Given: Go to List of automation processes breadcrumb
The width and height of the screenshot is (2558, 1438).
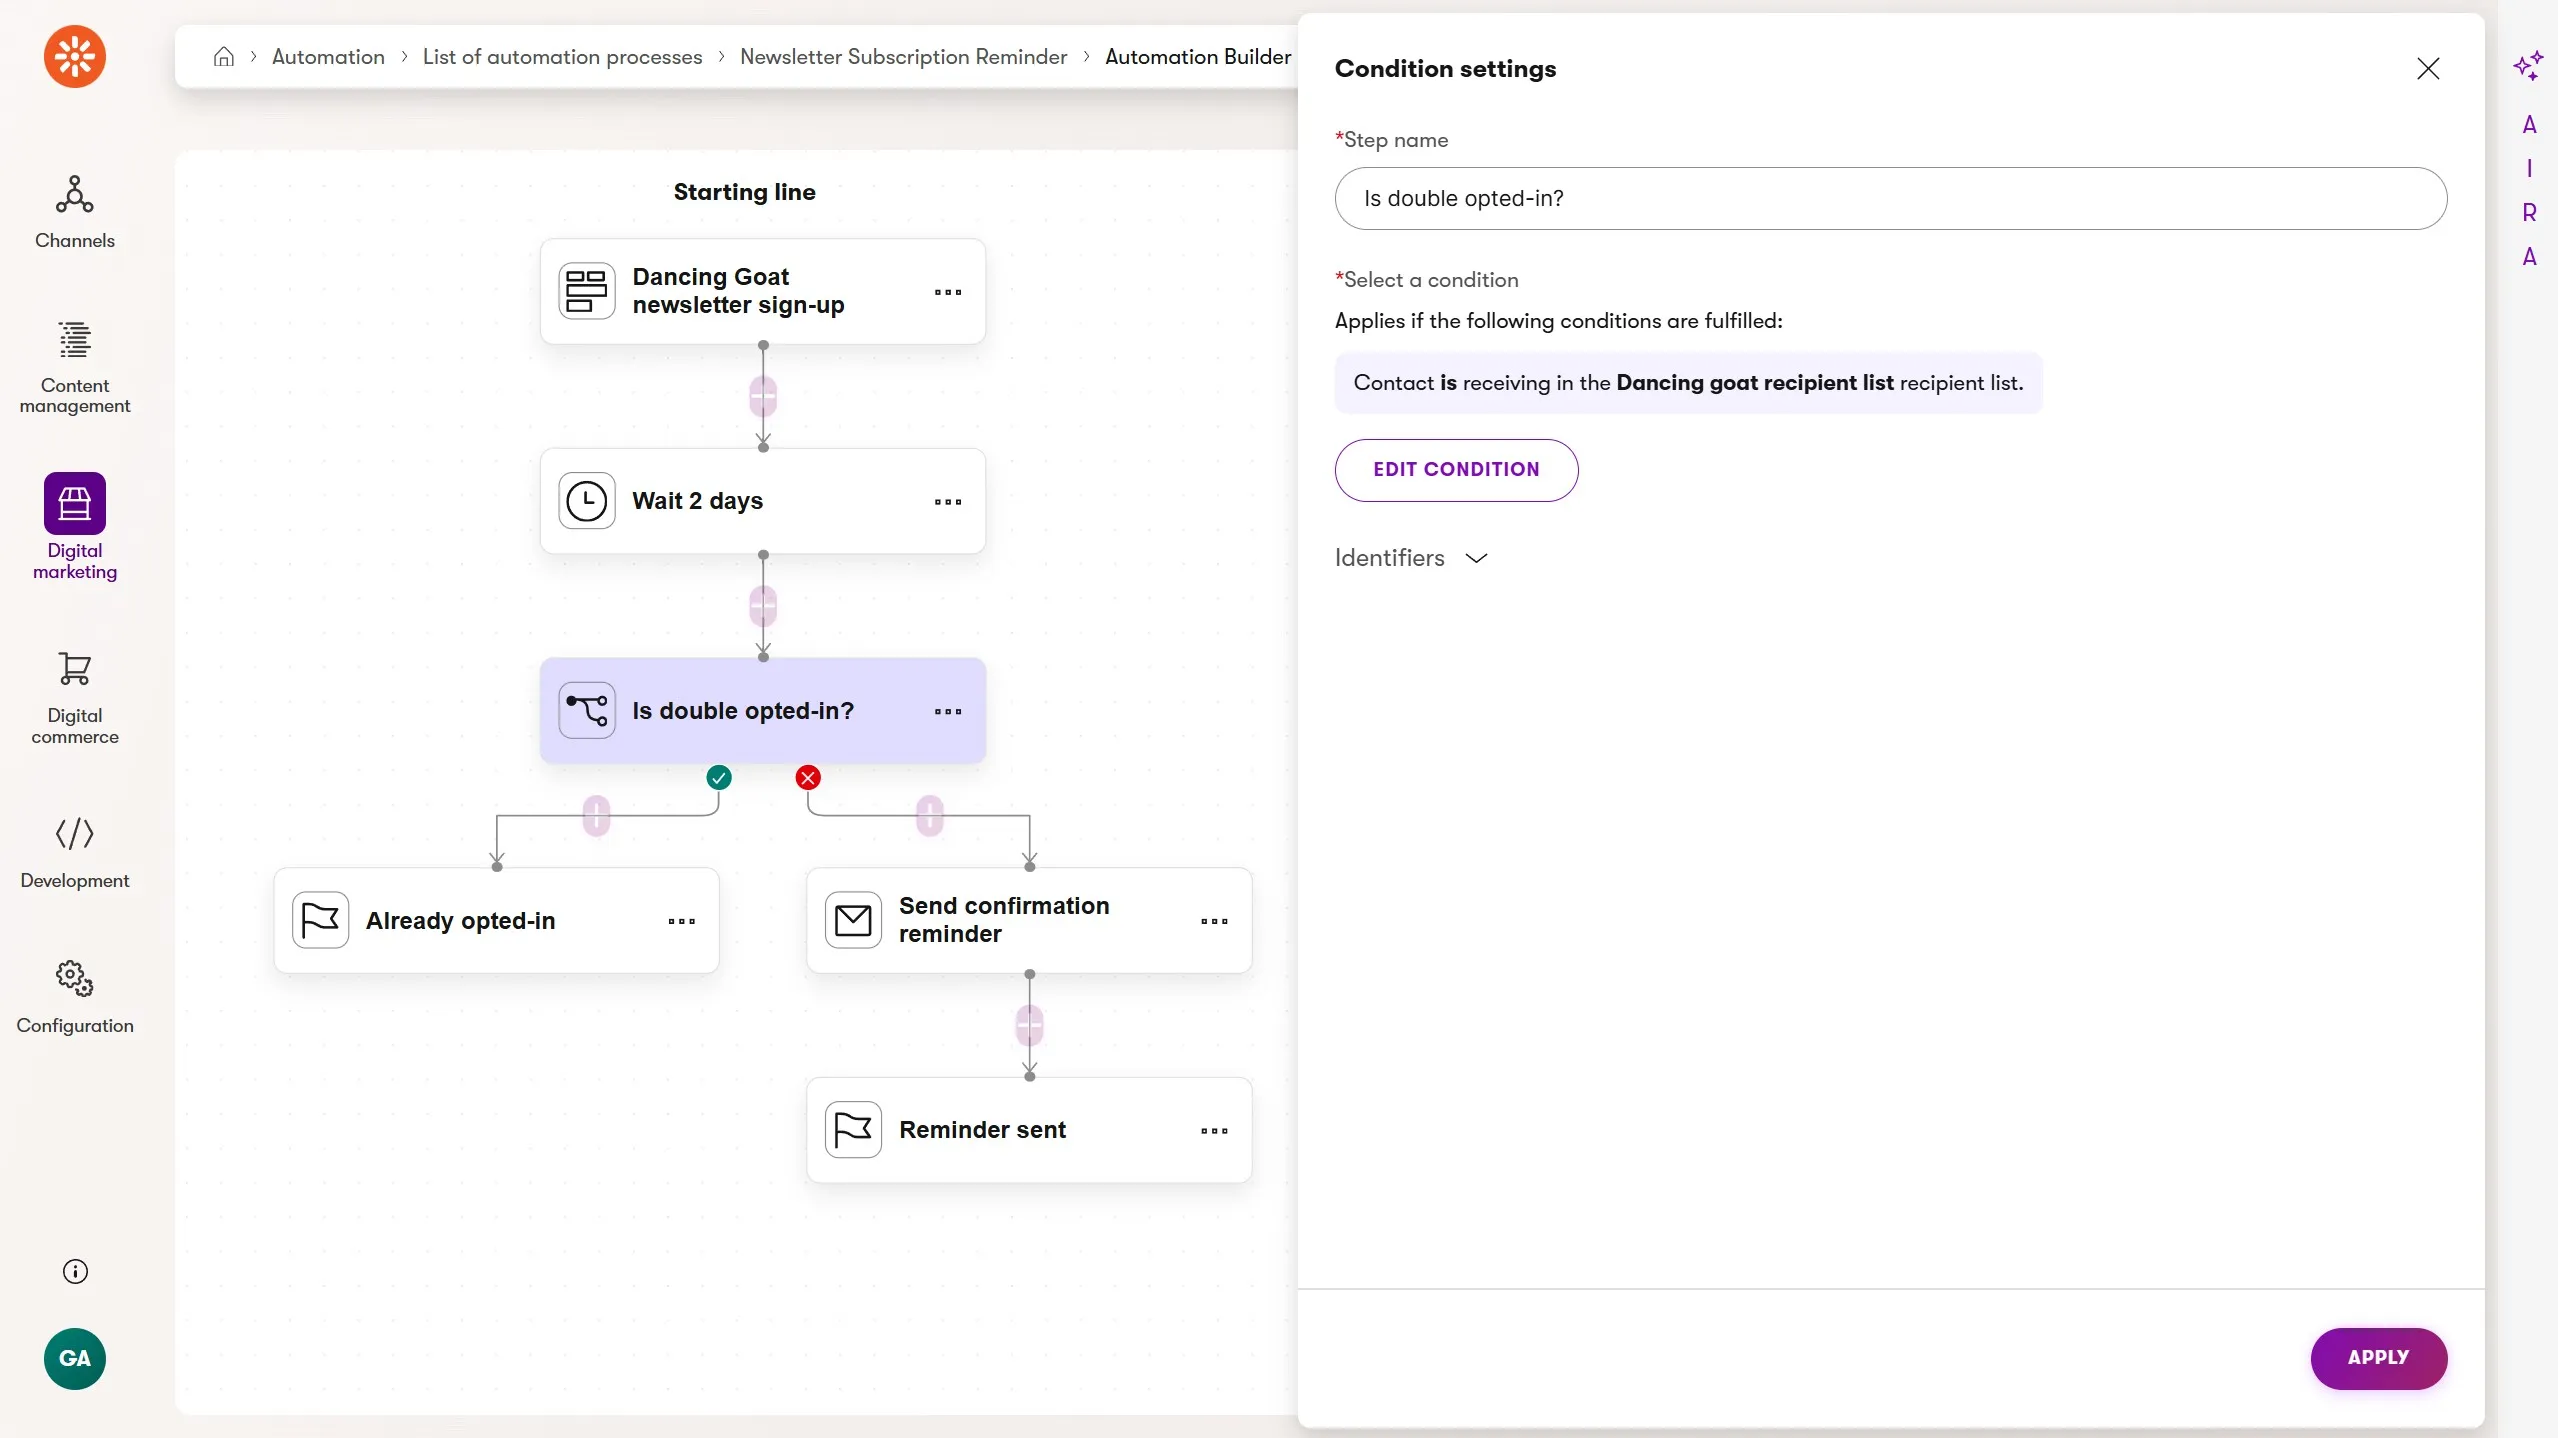Looking at the screenshot, I should click(562, 57).
